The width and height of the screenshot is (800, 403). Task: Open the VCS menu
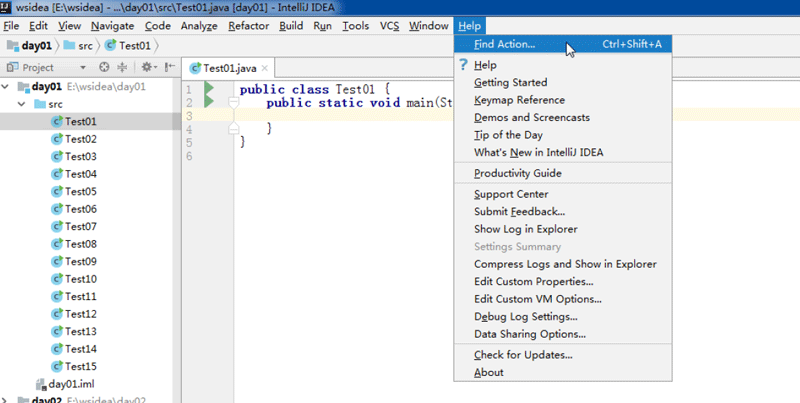389,26
